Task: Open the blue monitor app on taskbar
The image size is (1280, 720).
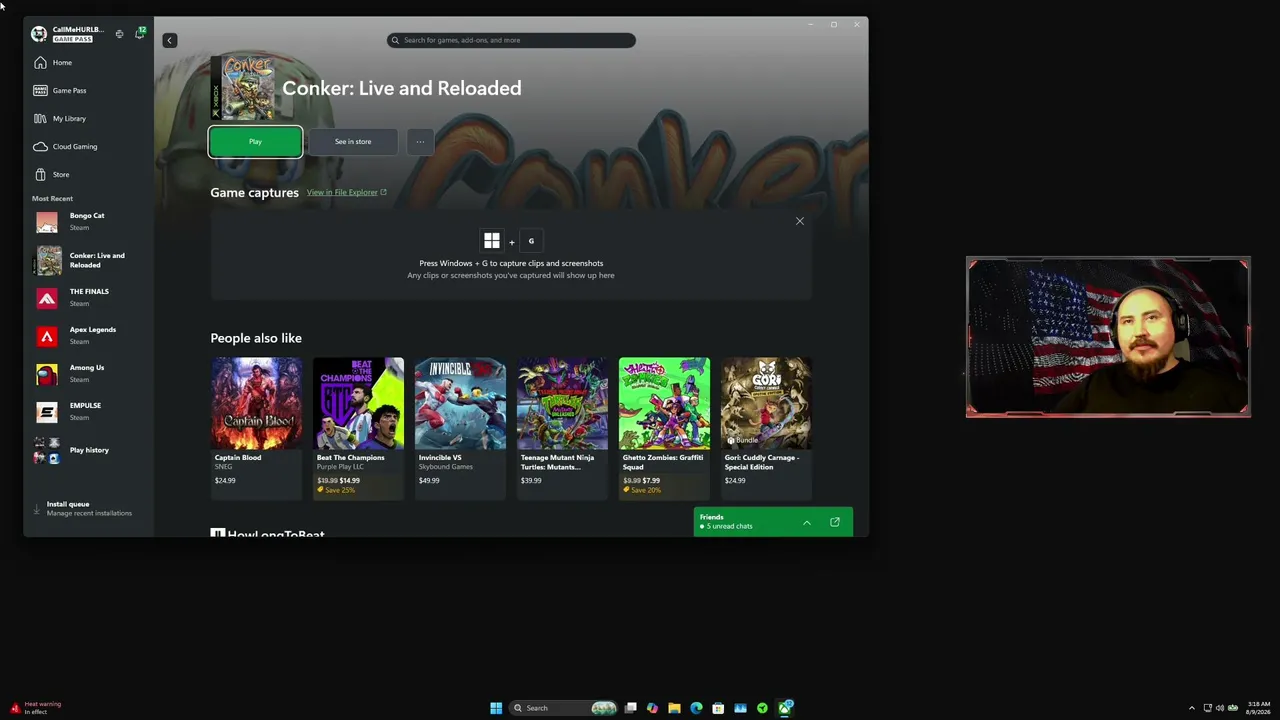Action: coord(740,708)
